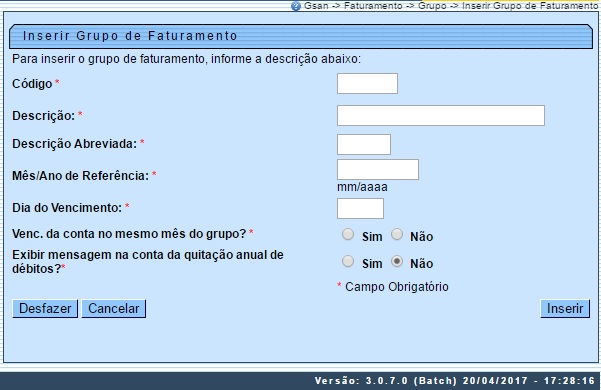Viewport: 601px width, 390px height.
Task: Choose Não for Venc. da conta no mesmo mês
Action: [x=397, y=234]
